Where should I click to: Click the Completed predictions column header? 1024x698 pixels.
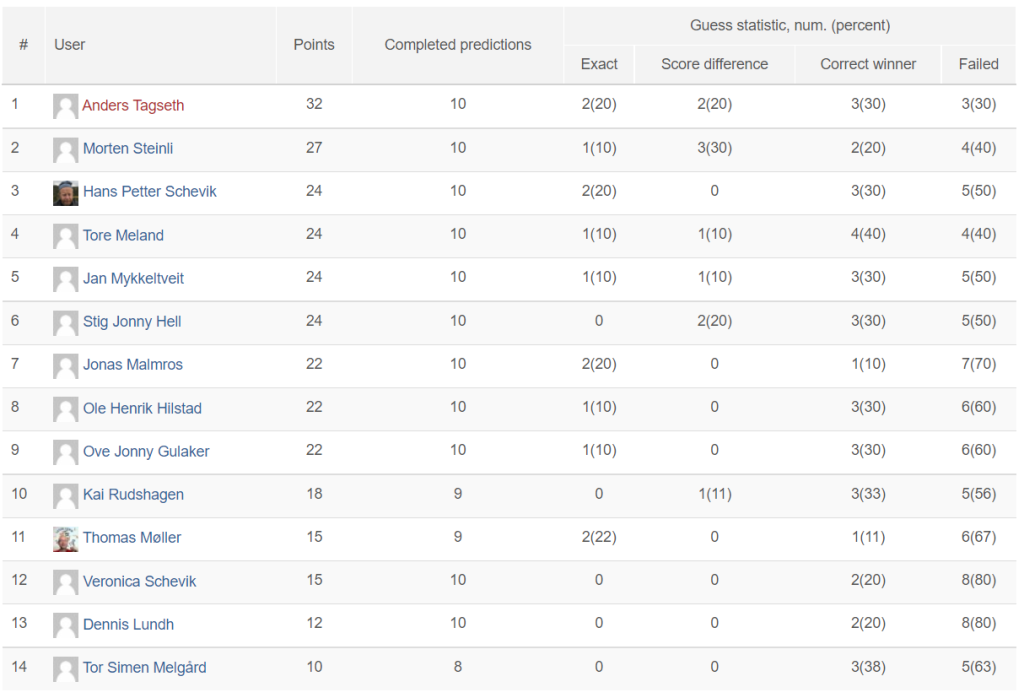(x=458, y=45)
